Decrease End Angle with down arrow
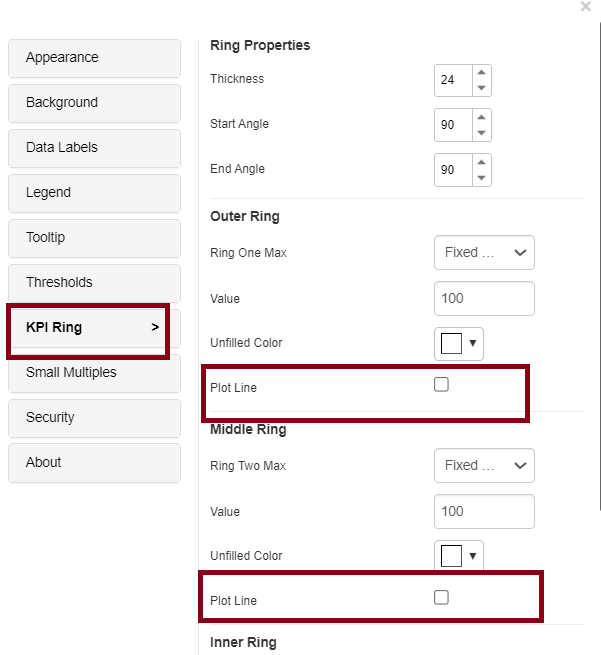This screenshot has width=601, height=655. point(481,178)
